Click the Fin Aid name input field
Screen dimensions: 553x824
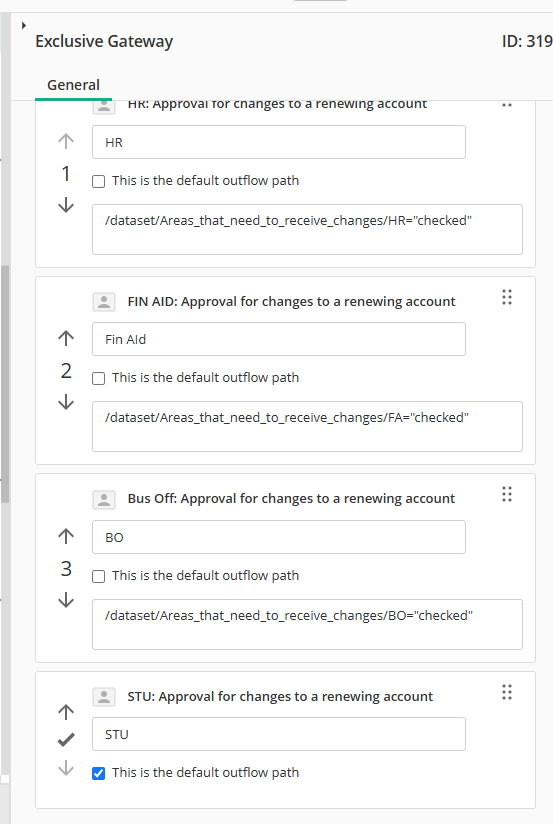pos(279,339)
